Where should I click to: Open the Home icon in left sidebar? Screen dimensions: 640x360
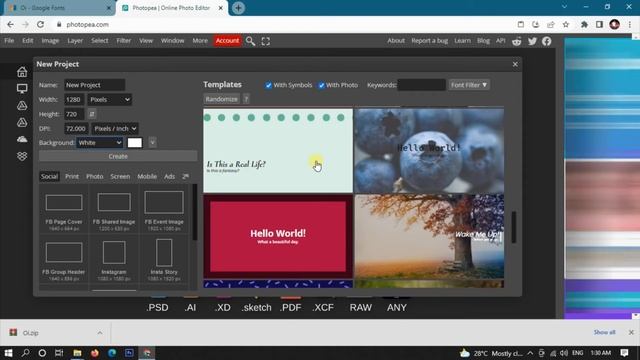click(22, 72)
